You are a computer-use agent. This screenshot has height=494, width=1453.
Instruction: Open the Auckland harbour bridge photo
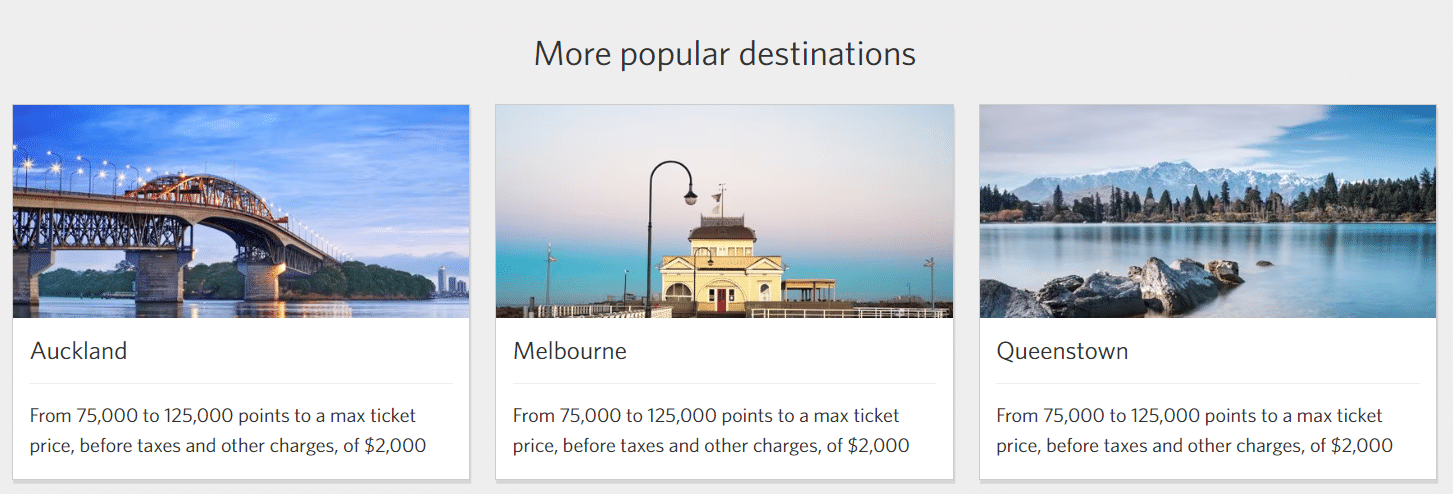click(x=241, y=211)
